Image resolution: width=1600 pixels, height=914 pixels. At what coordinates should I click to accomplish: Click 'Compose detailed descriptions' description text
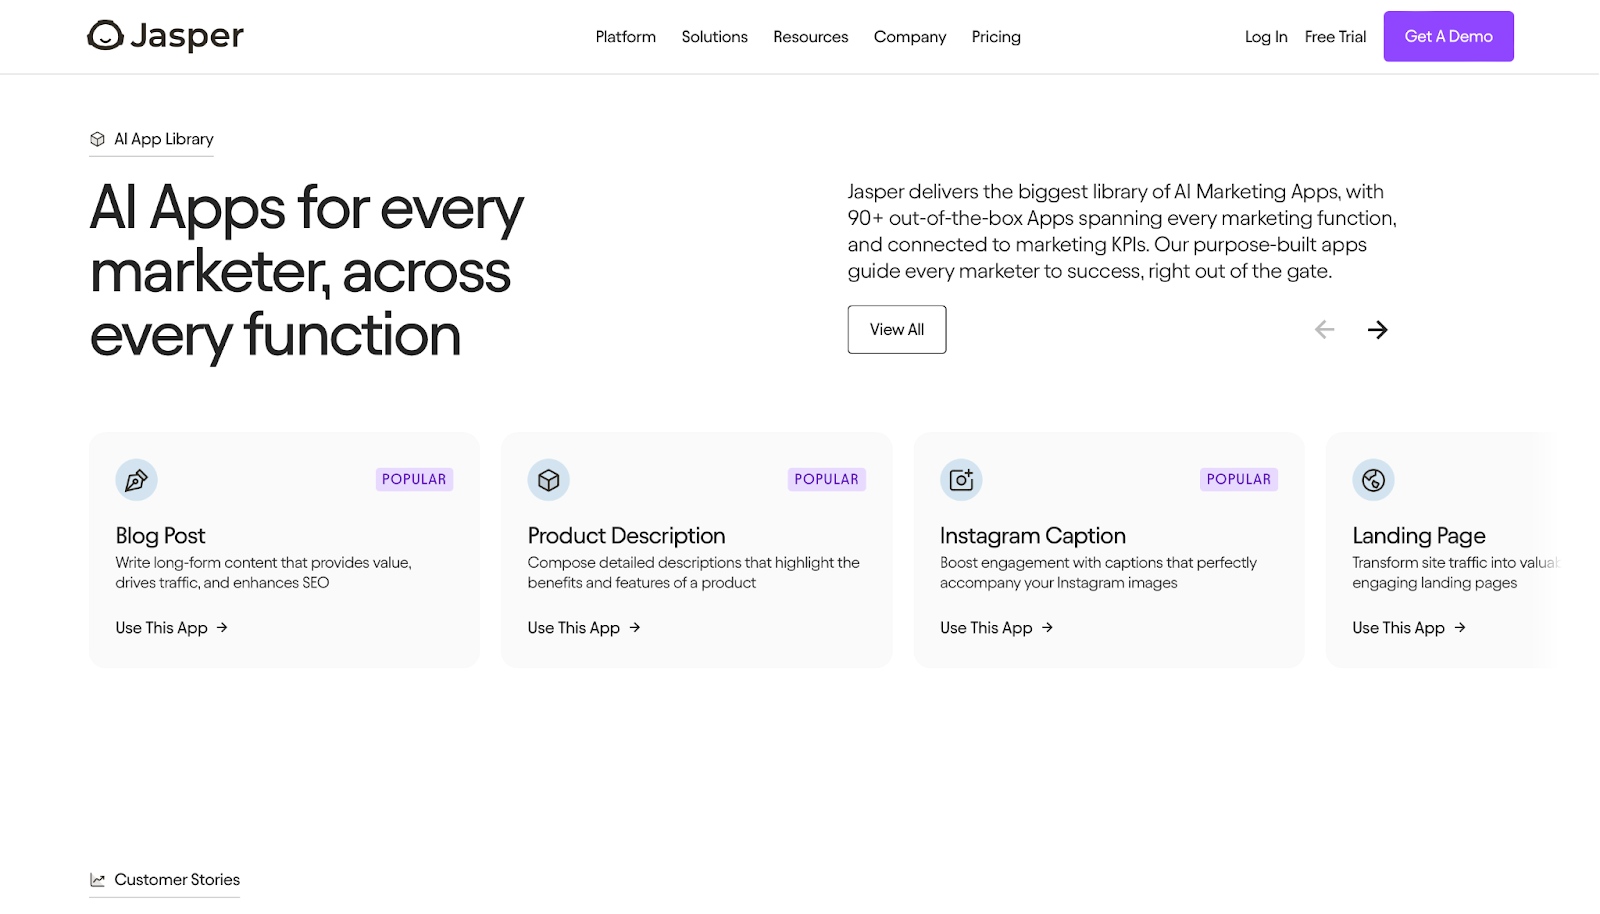click(x=693, y=573)
